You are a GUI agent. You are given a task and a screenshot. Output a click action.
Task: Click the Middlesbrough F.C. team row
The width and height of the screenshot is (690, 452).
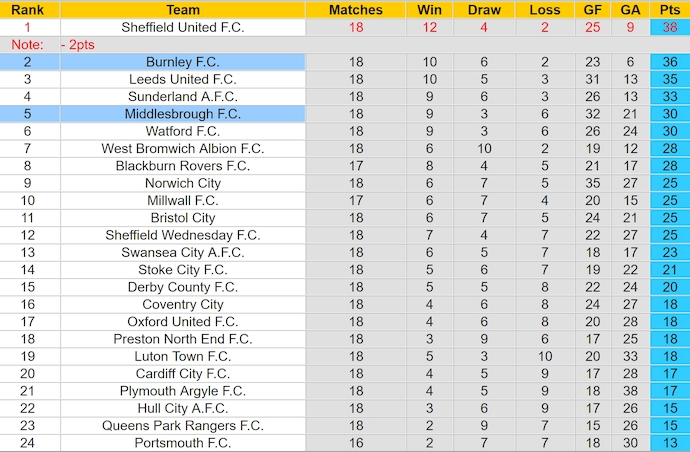tap(183, 114)
